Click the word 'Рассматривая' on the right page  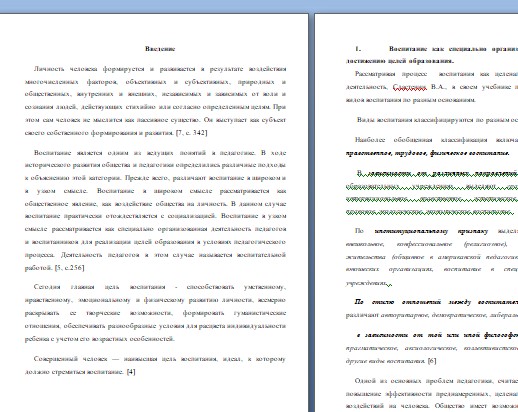coord(375,74)
